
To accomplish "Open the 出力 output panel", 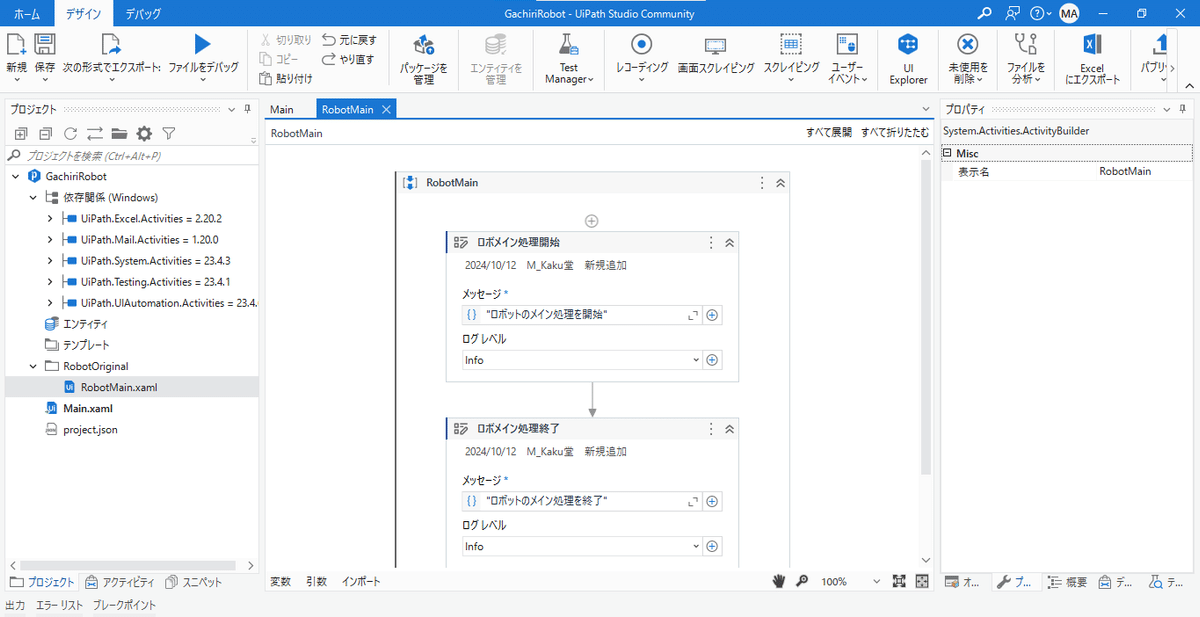I will pyautogui.click(x=15, y=605).
